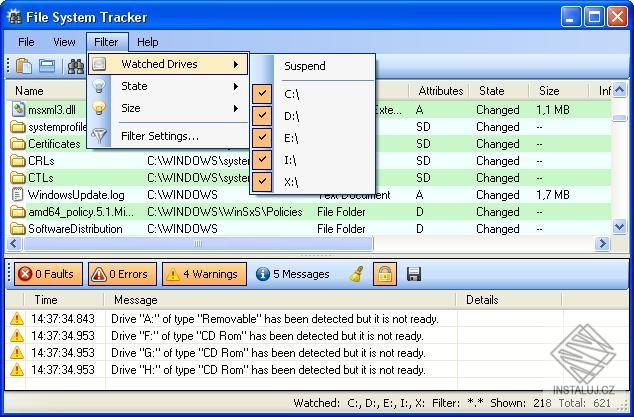The image size is (634, 417).
Task: Uncheck the I:\ watched drive
Action: pyautogui.click(x=262, y=159)
